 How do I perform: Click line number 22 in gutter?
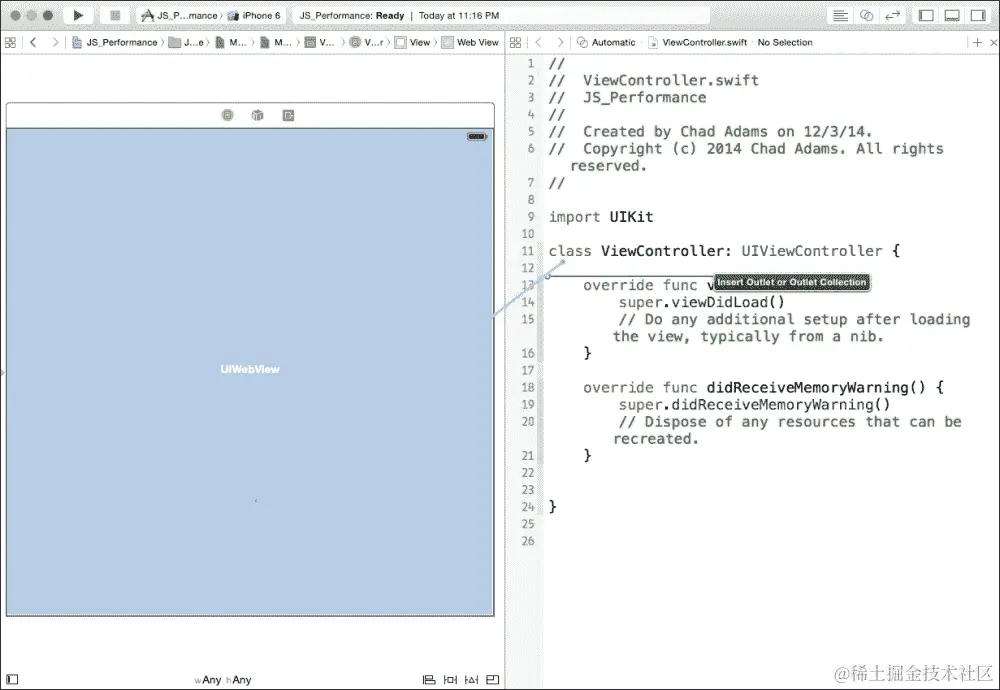pos(528,473)
